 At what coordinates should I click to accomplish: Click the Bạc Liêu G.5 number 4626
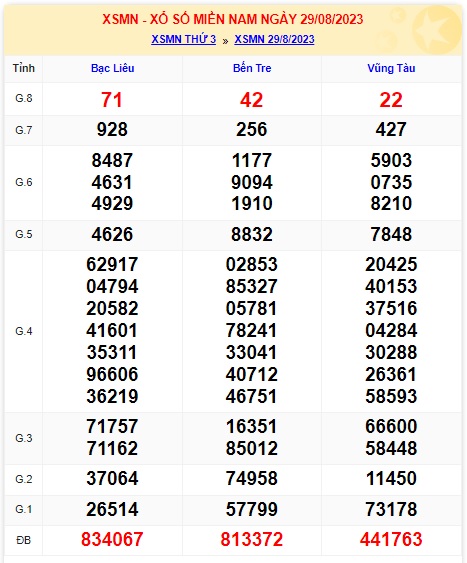(112, 234)
